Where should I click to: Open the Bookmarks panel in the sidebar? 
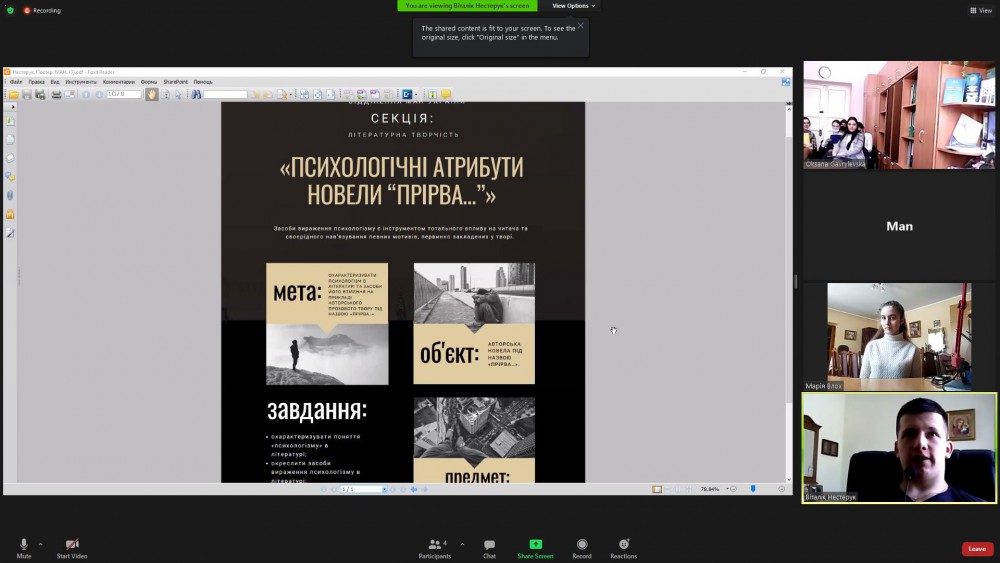coord(10,121)
